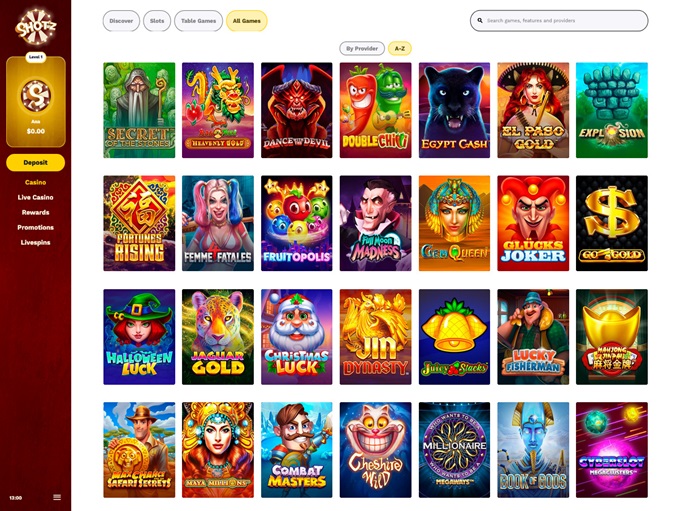The image size is (680, 511).
Task: Click the Shotz casino logo
Action: [36, 27]
